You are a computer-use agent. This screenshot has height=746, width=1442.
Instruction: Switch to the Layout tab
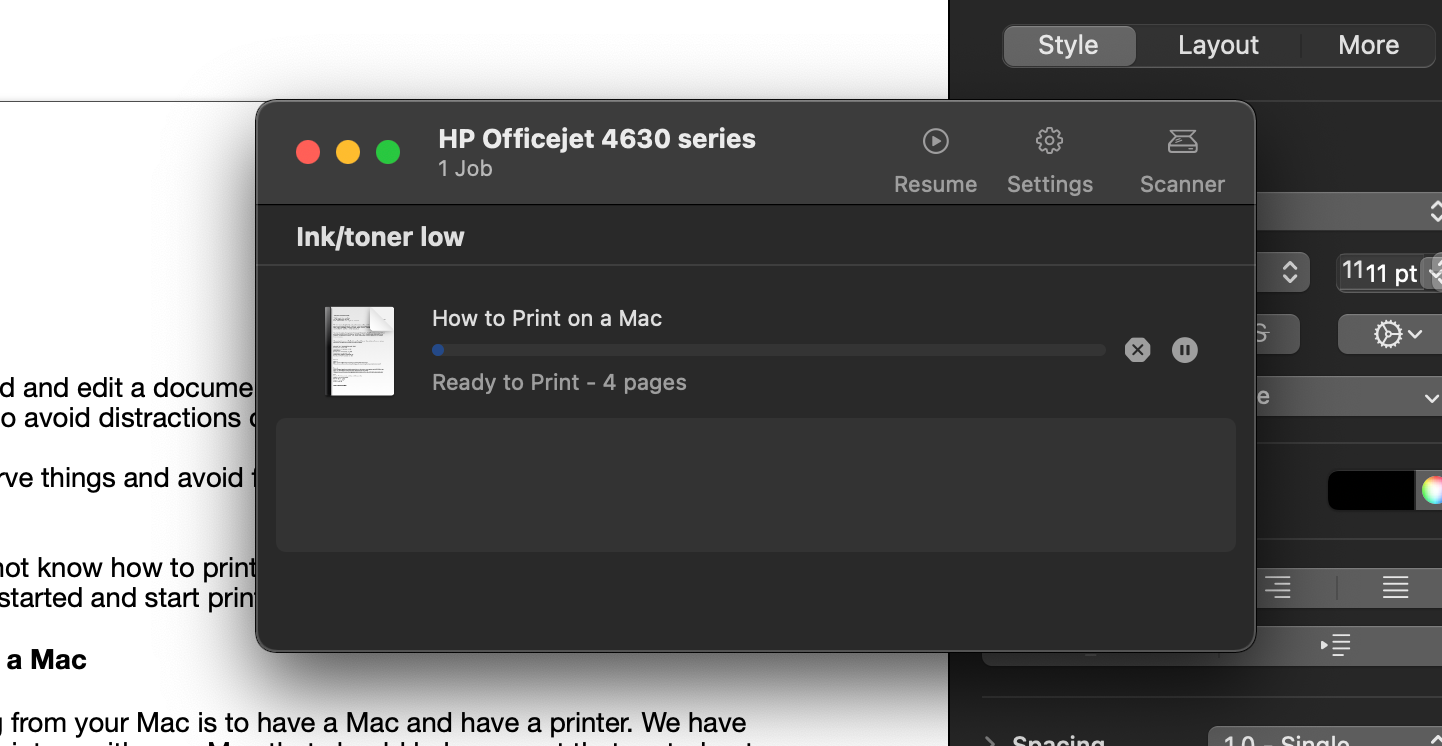[x=1217, y=45]
